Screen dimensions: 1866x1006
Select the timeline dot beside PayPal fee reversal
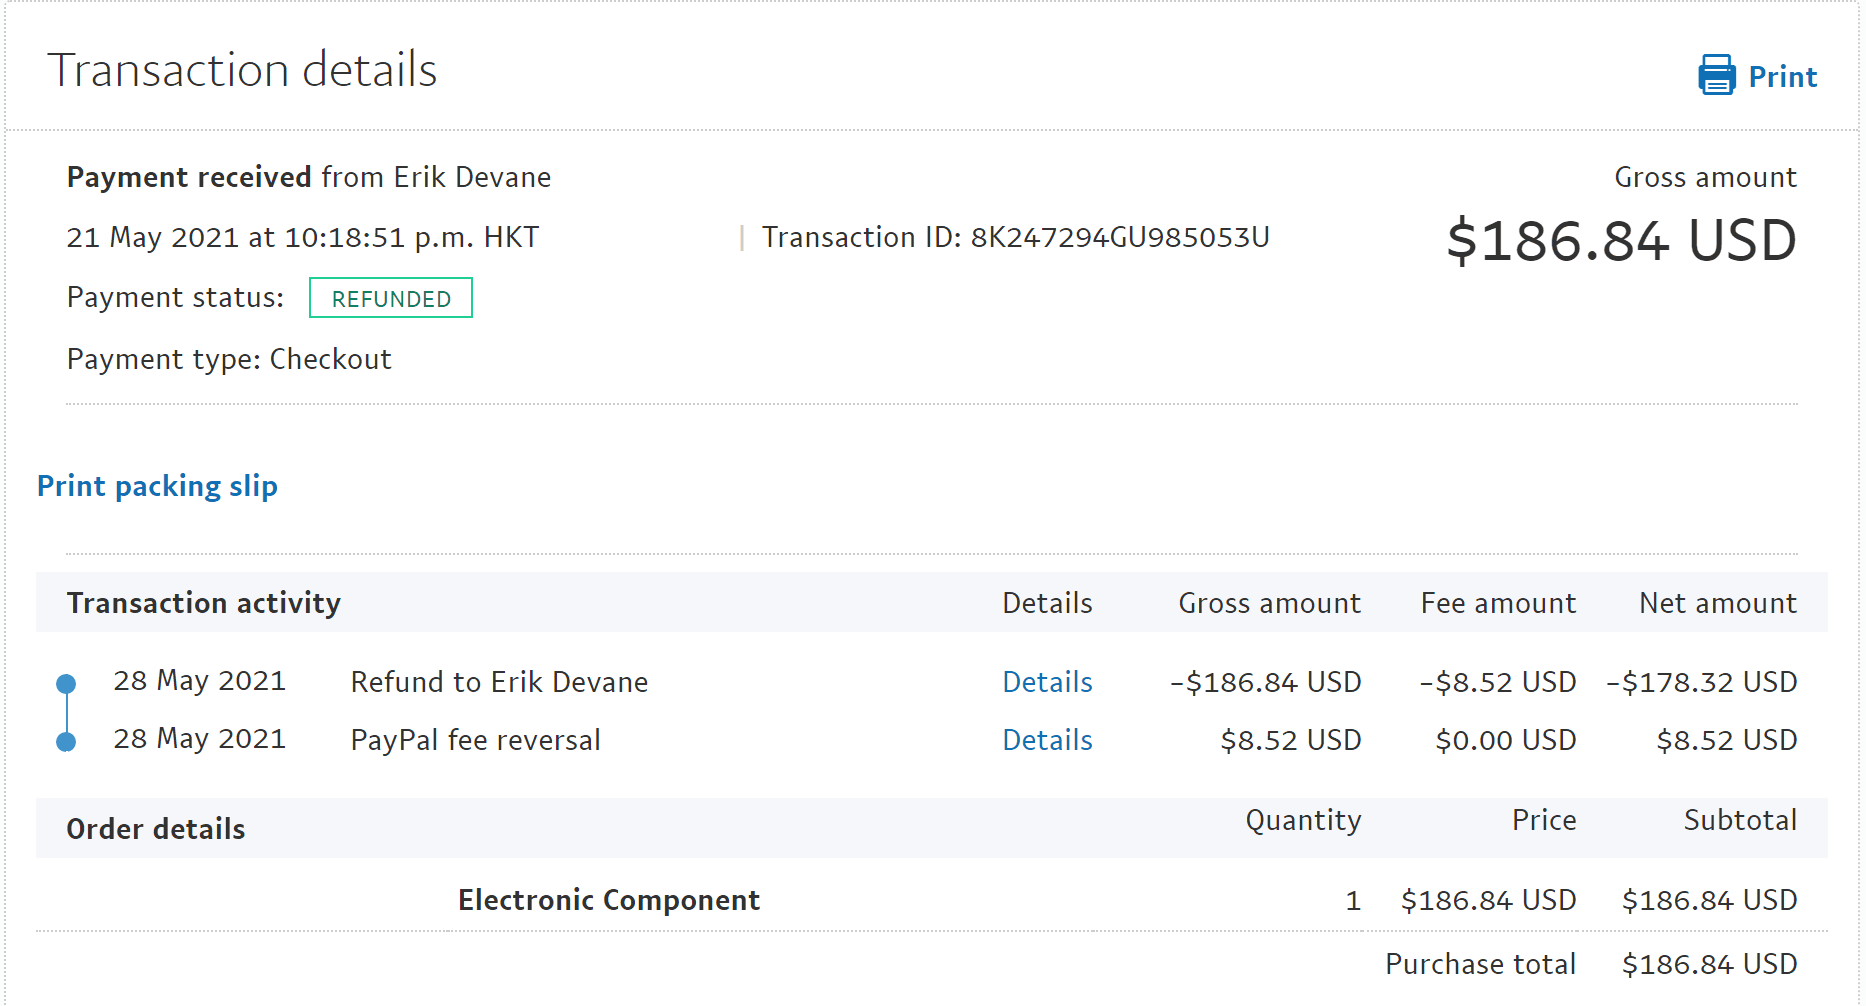pyautogui.click(x=66, y=742)
